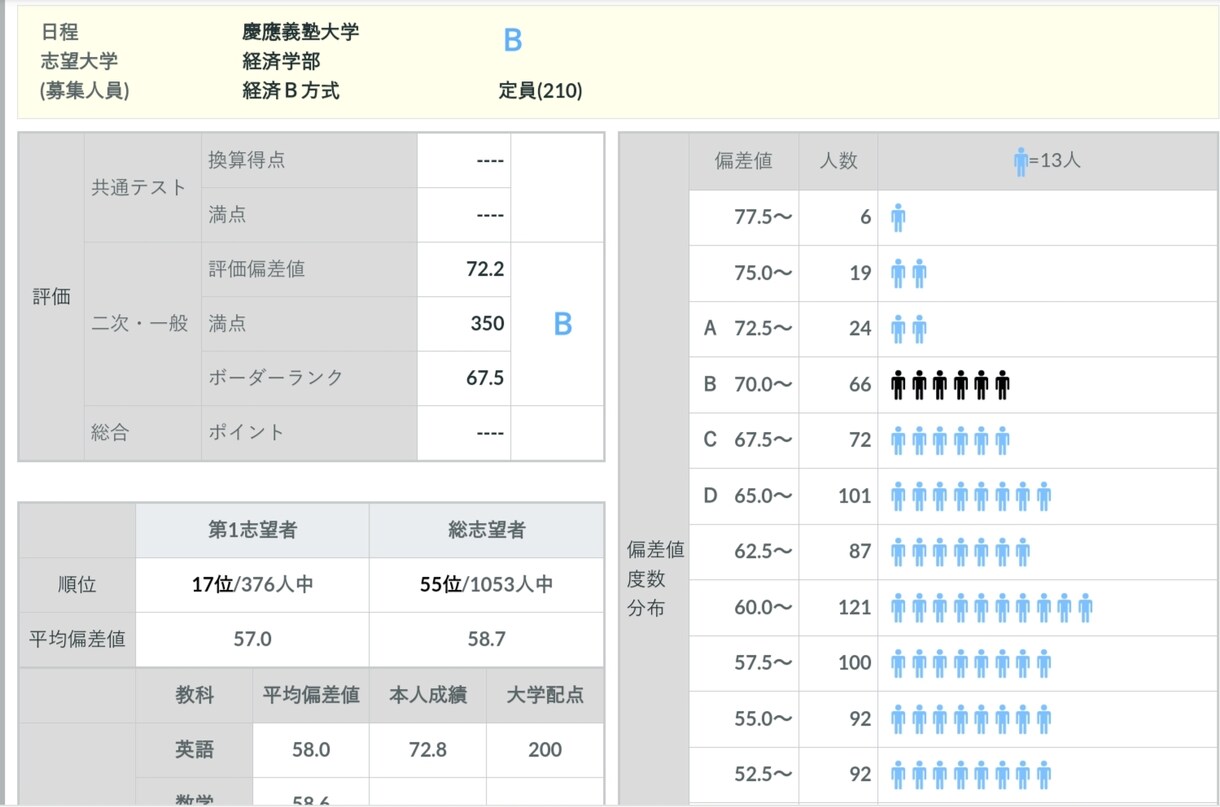Click the count 6 in the 77.5~ row

click(866, 217)
